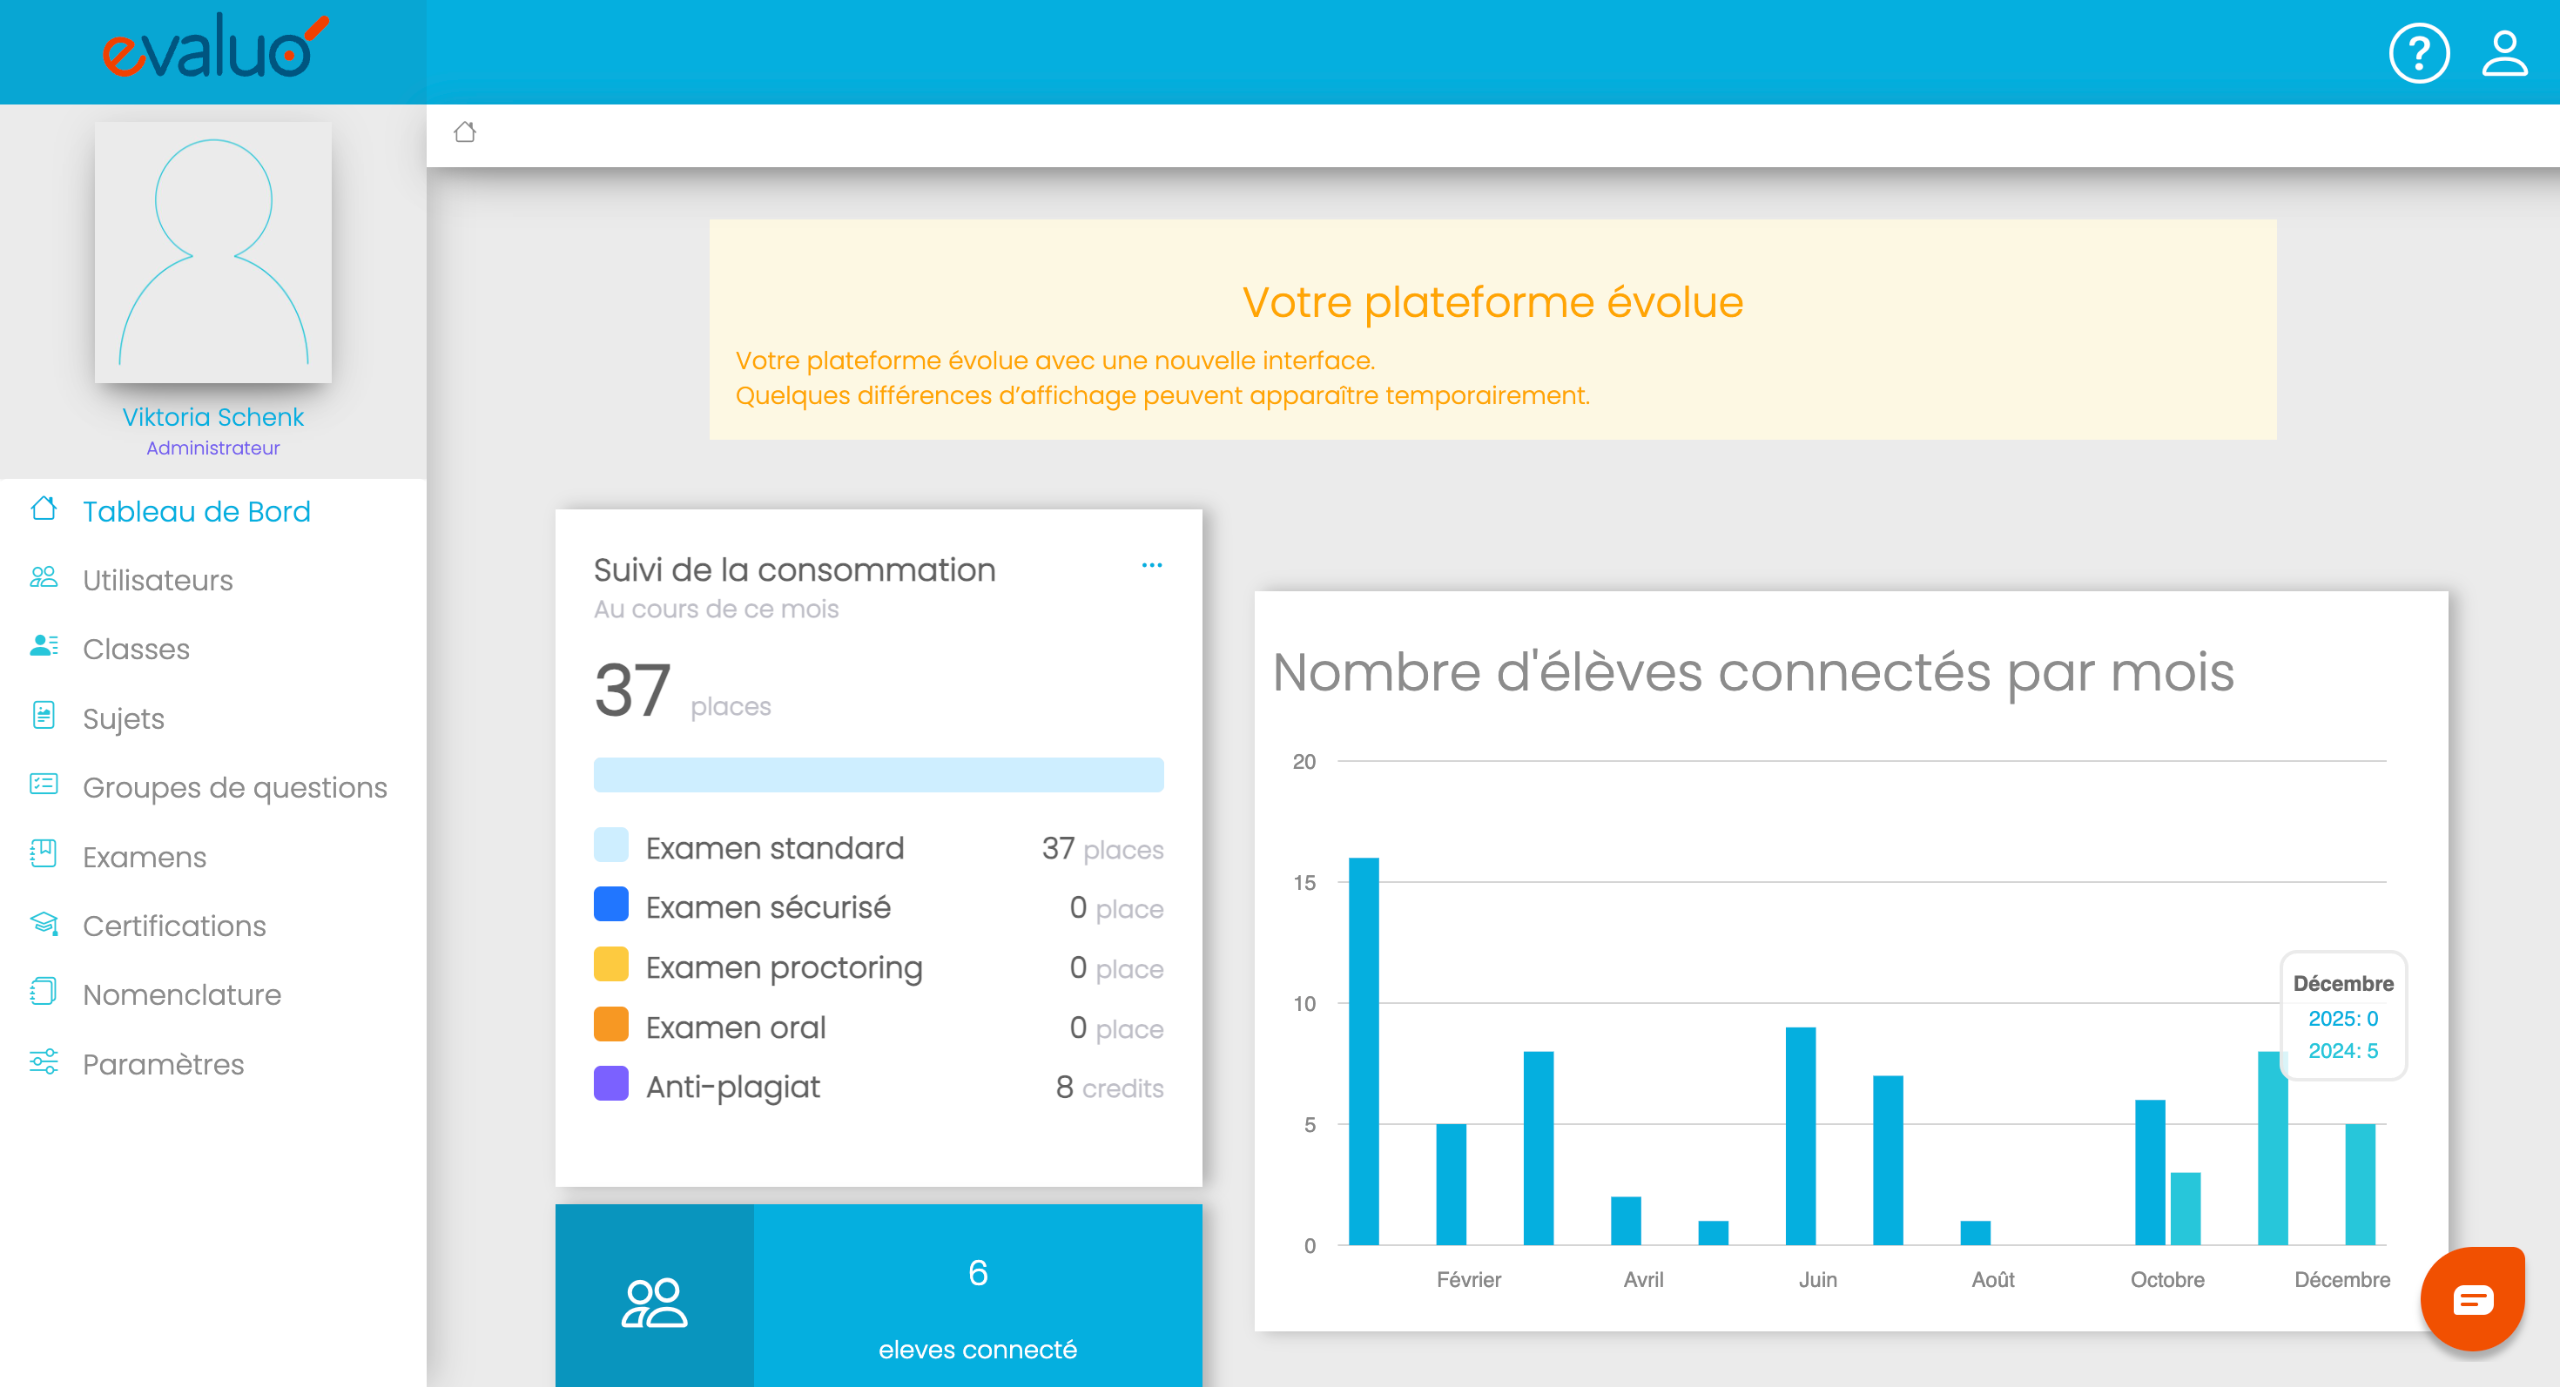Click the connected students people icon

[x=654, y=1302]
